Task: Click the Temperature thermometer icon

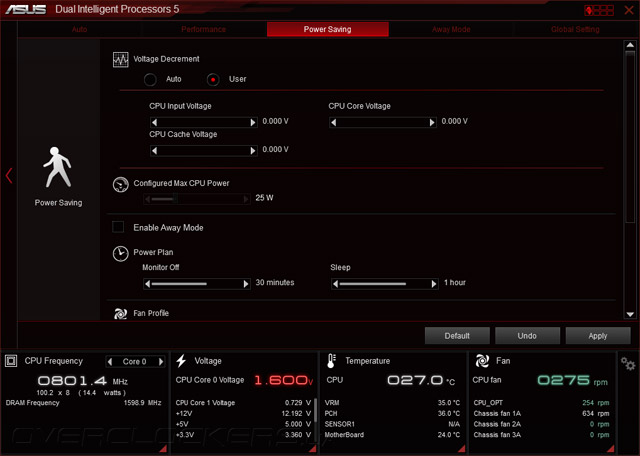Action: point(331,361)
